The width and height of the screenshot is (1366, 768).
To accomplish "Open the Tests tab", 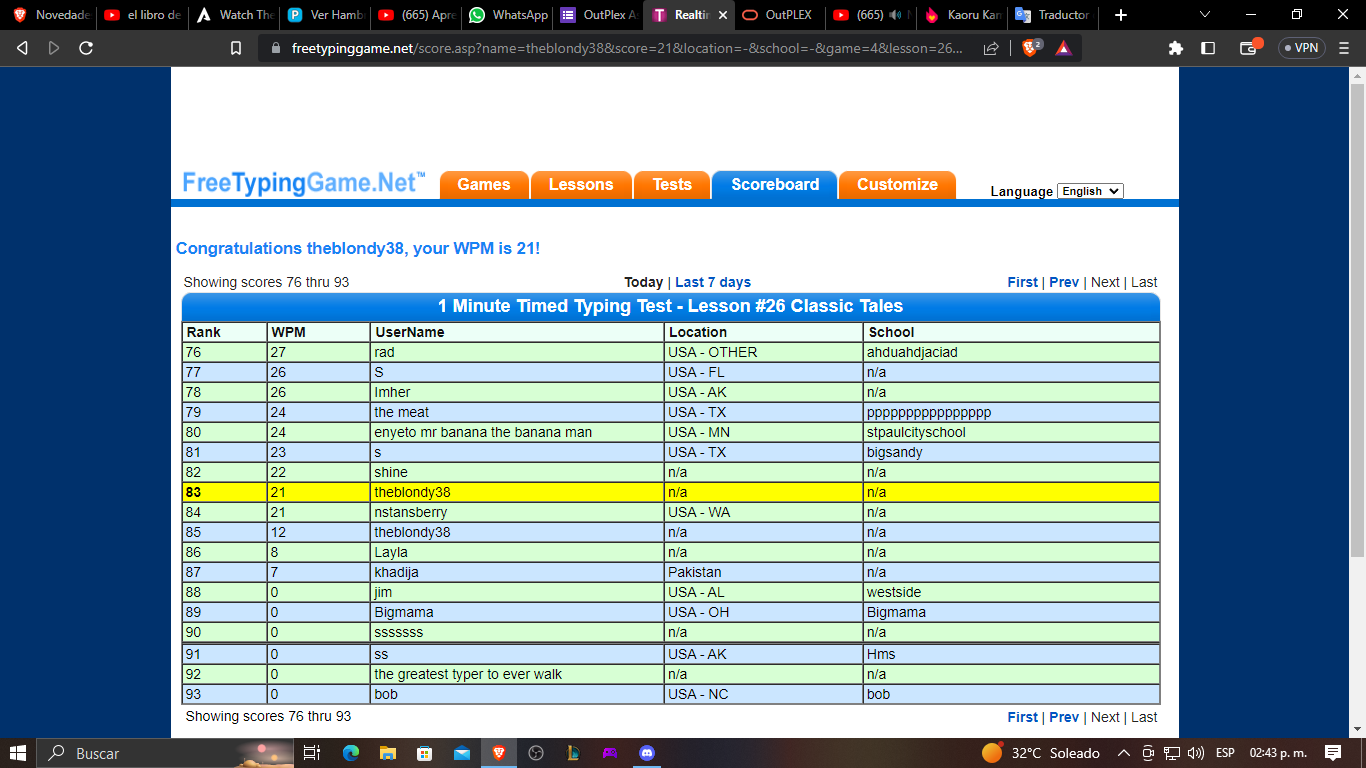I will point(672,185).
